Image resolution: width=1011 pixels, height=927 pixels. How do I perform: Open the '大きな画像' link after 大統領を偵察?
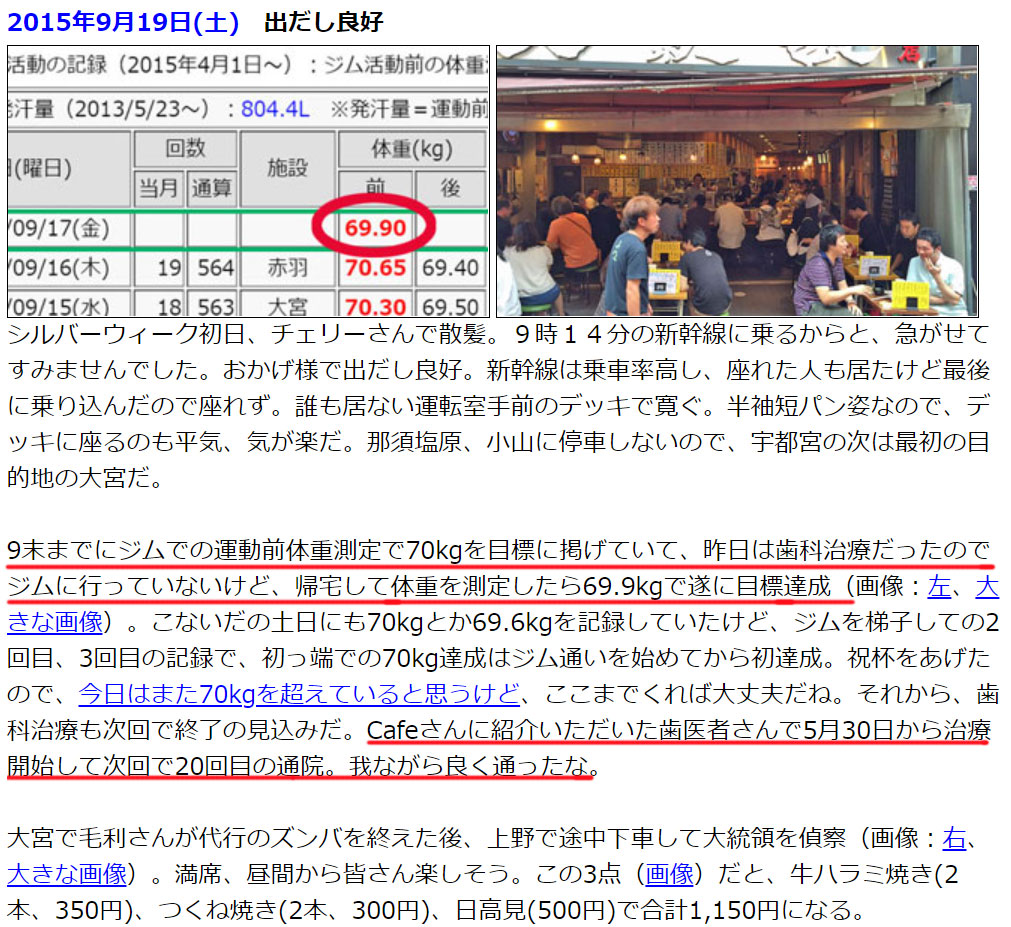(x=67, y=874)
